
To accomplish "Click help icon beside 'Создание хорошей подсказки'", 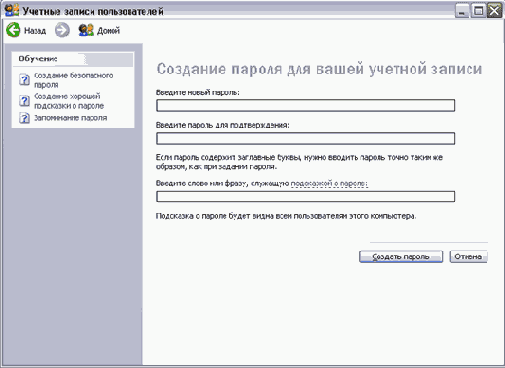I will point(24,100).
